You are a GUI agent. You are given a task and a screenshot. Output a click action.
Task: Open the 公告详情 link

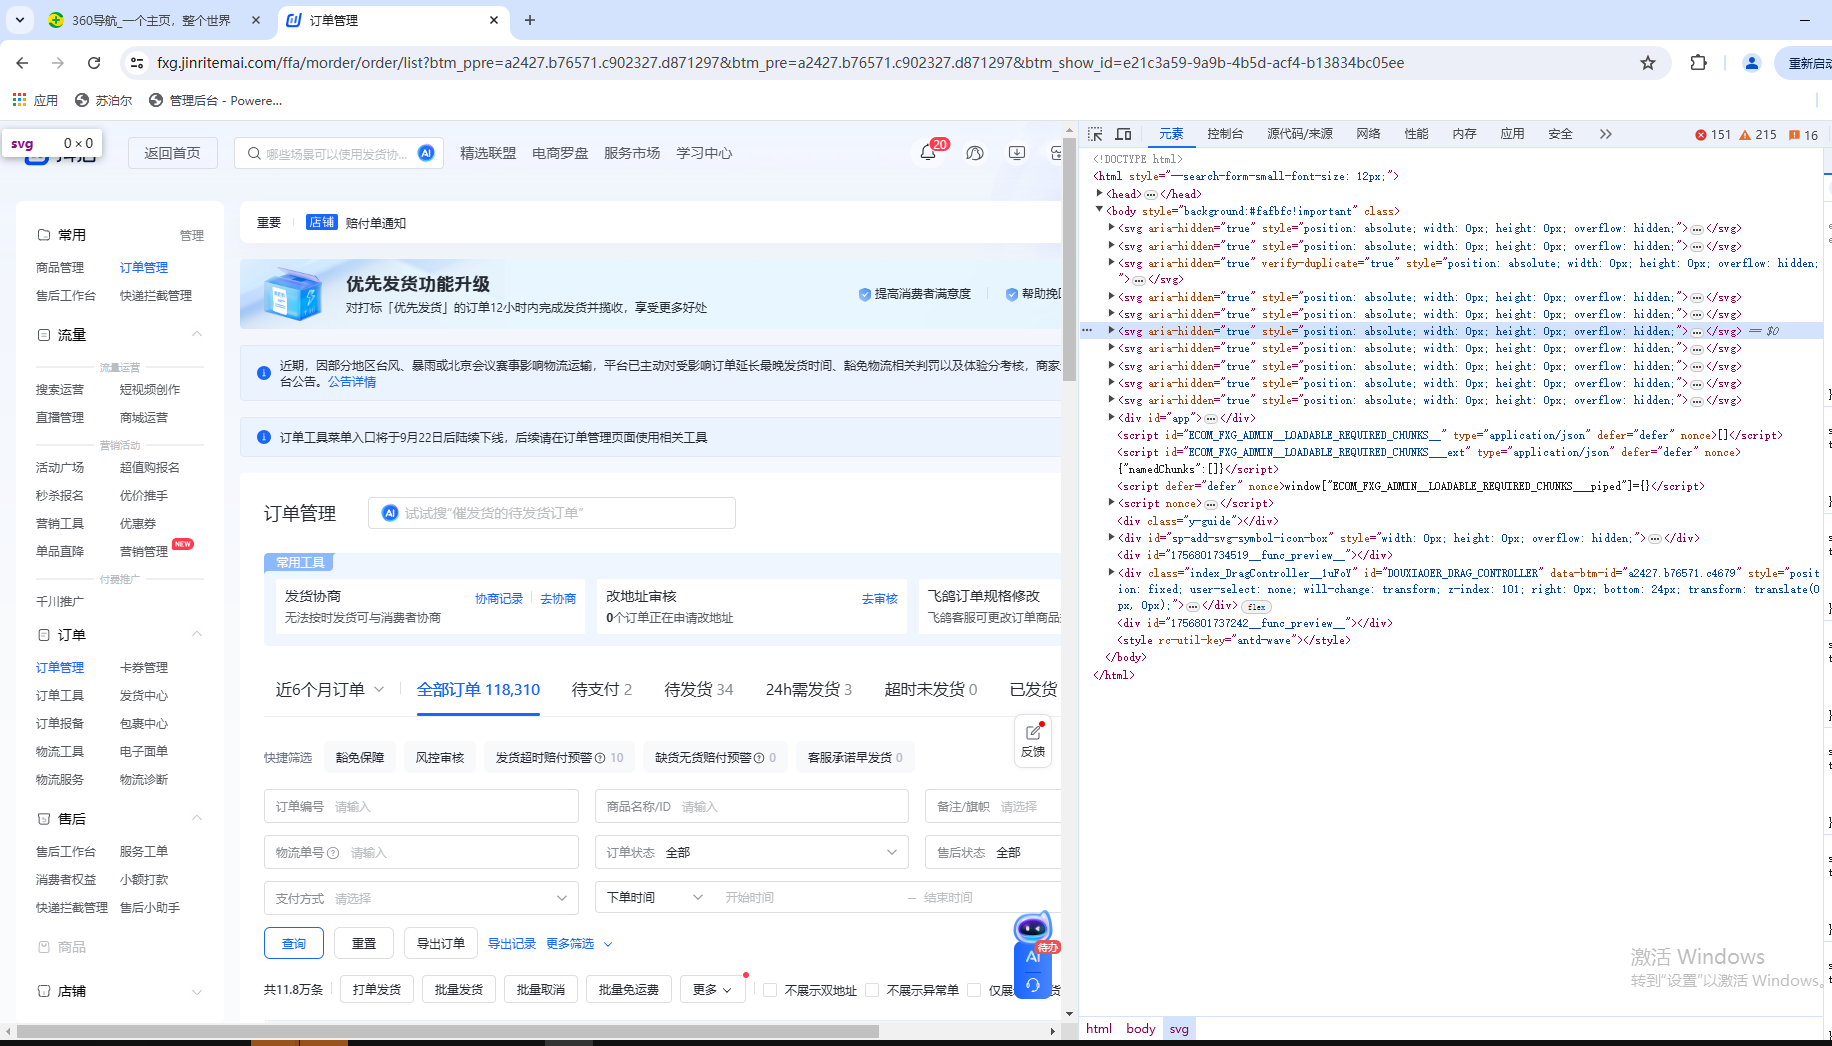tap(352, 382)
